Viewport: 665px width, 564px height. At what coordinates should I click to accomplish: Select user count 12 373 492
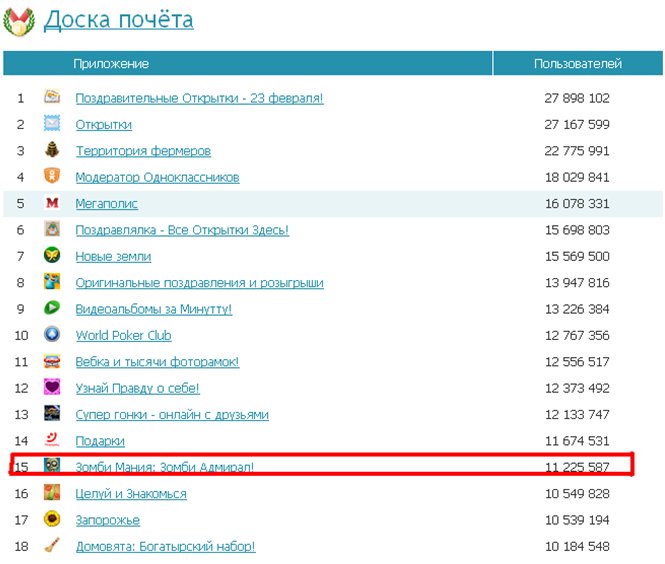(577, 388)
